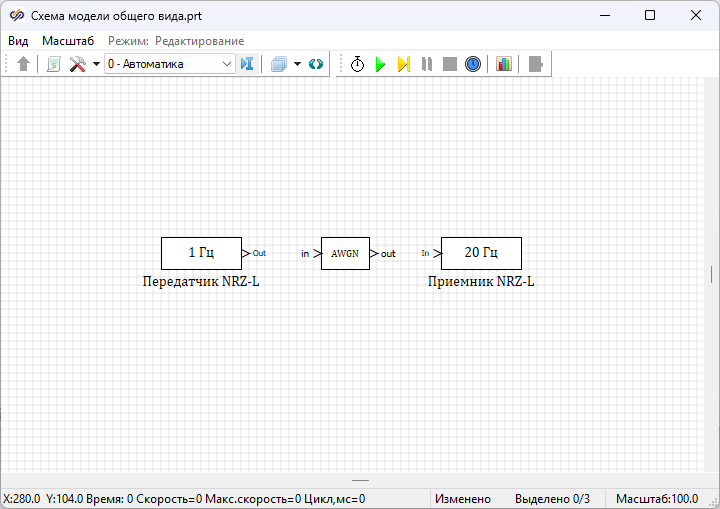Screen dimensions: 720x509
Task: Open the stopwatch simulation settings
Action: point(357,64)
